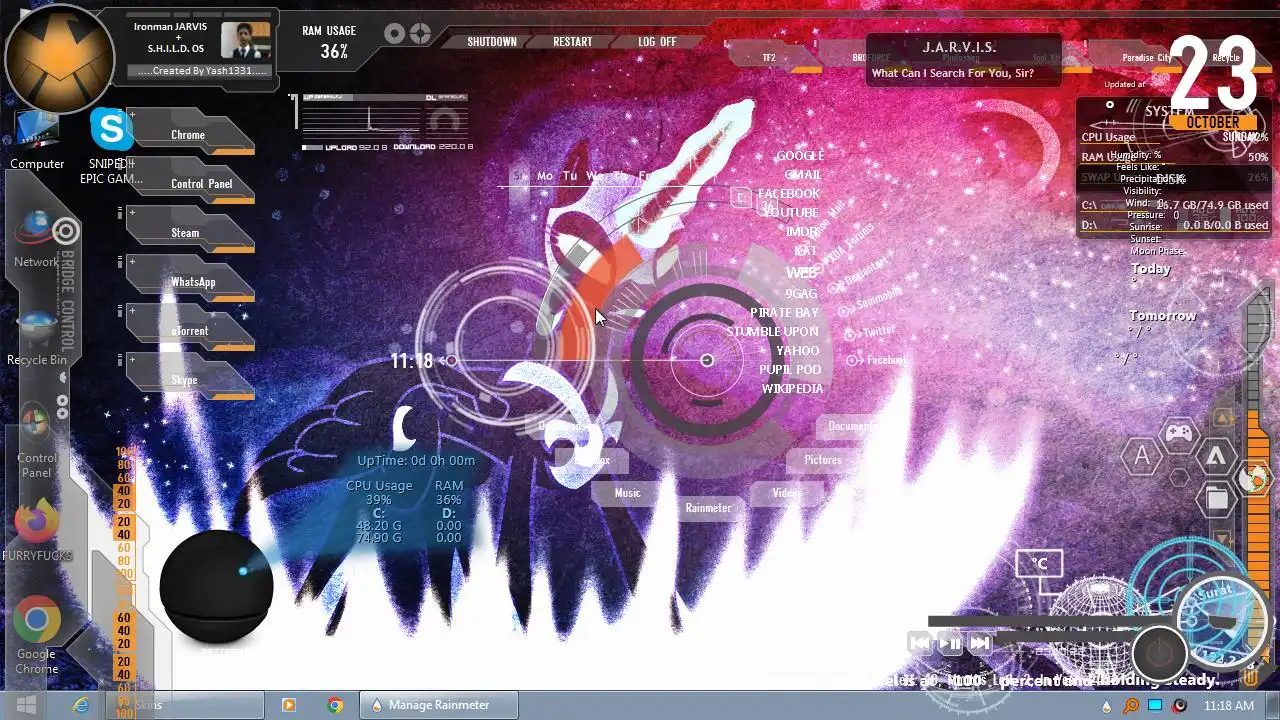Image resolution: width=1280 pixels, height=720 pixels.
Task: Open the FACEBOOK link
Action: [789, 194]
